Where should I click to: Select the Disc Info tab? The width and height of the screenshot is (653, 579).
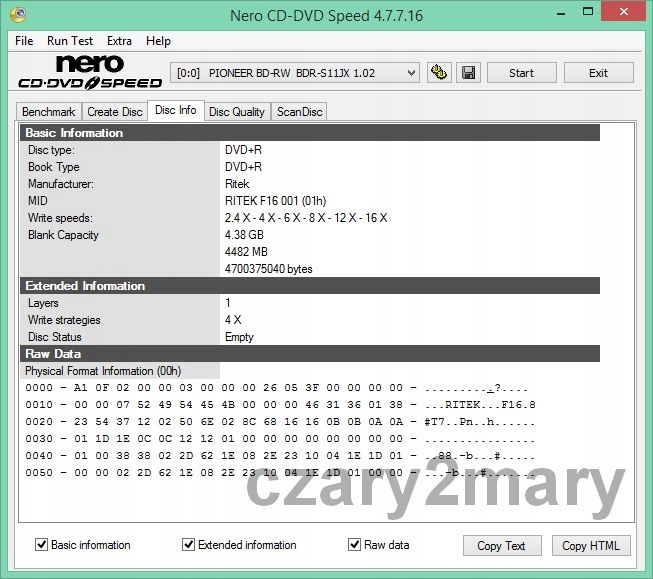pos(176,110)
